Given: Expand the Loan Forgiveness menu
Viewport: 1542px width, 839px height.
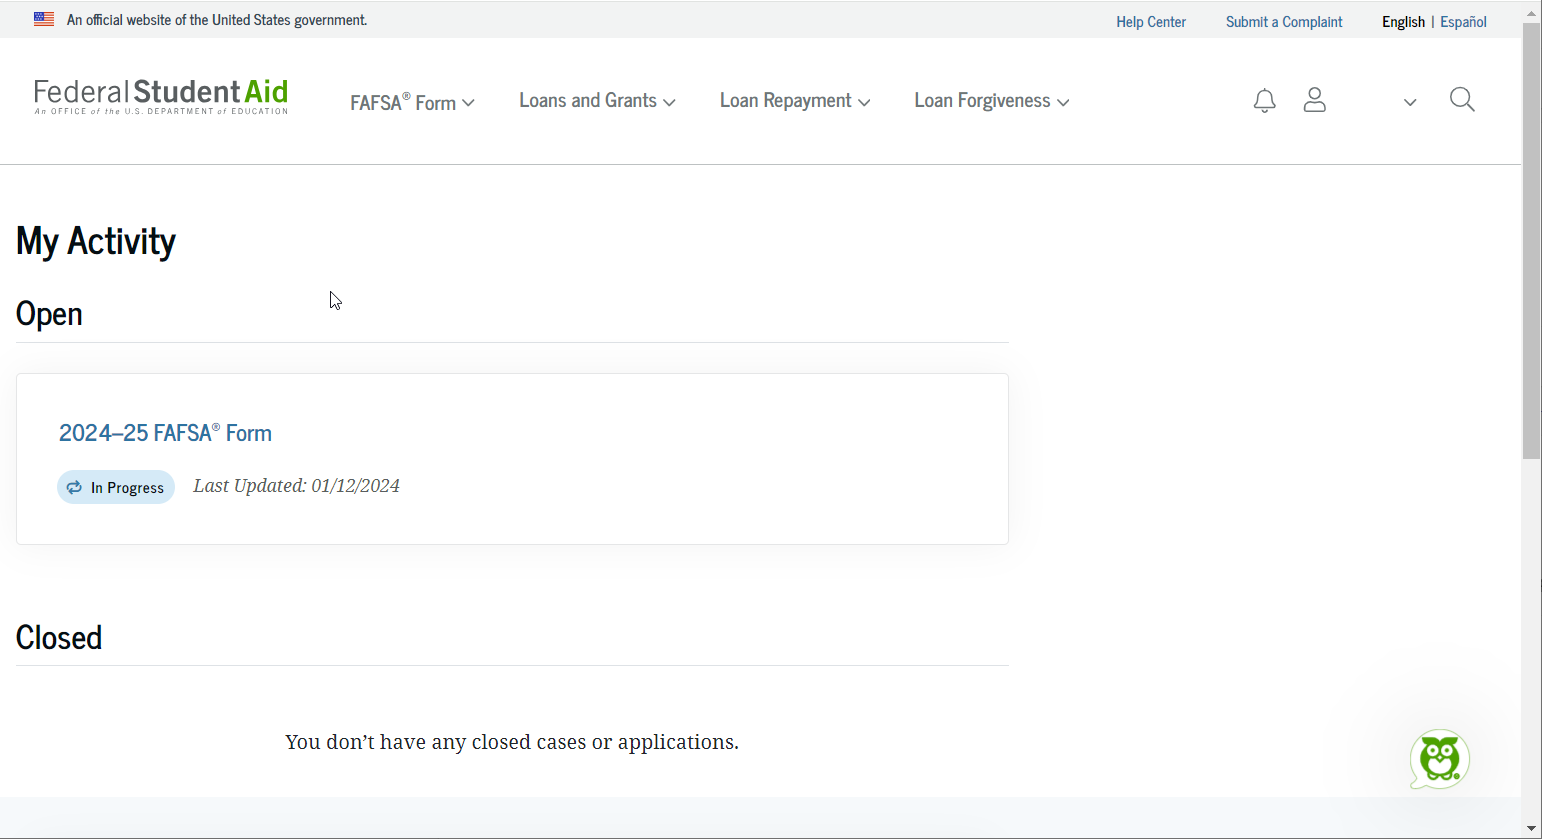Looking at the screenshot, I should [x=992, y=101].
